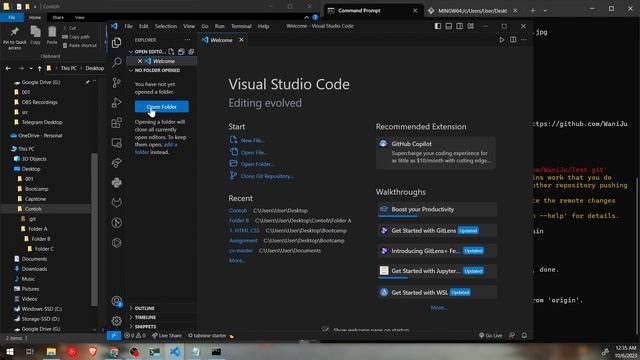Screen dimensions: 640x360
Task: Click File Explorer icon on taskbar
Action: (x=51, y=351)
